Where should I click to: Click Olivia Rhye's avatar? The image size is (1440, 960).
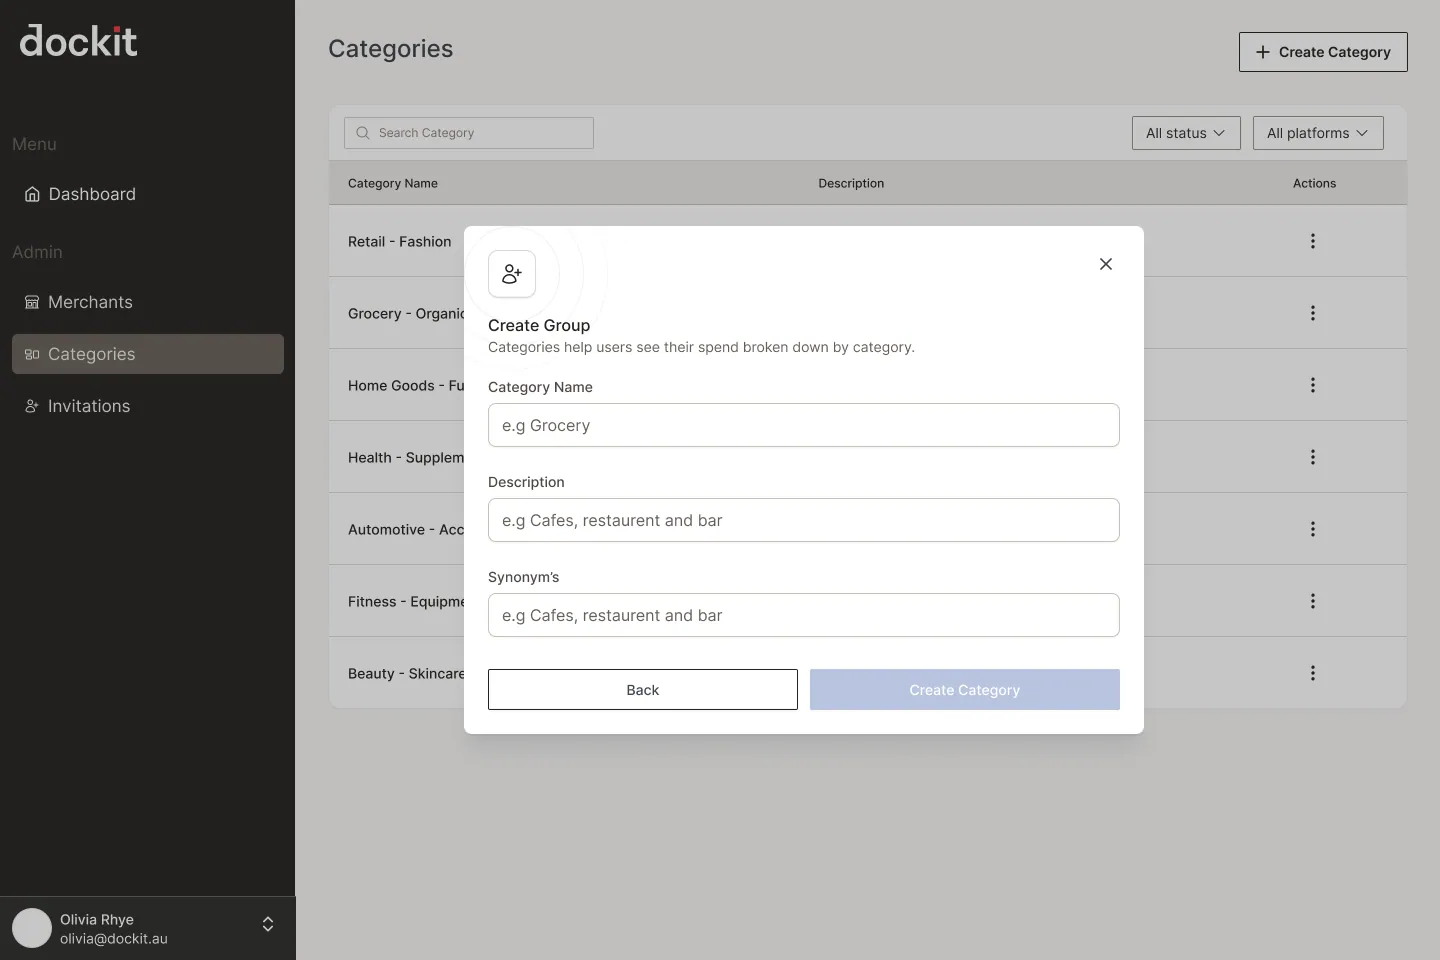point(32,928)
